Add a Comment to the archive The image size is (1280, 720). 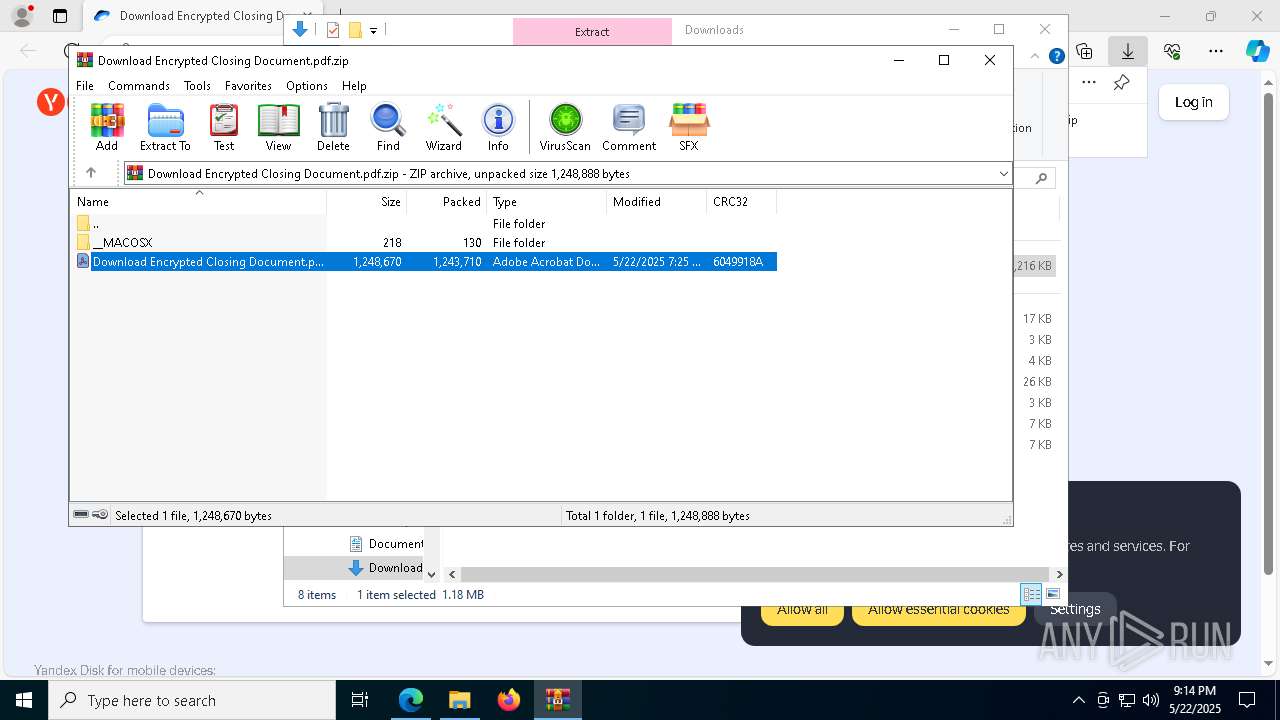point(629,127)
